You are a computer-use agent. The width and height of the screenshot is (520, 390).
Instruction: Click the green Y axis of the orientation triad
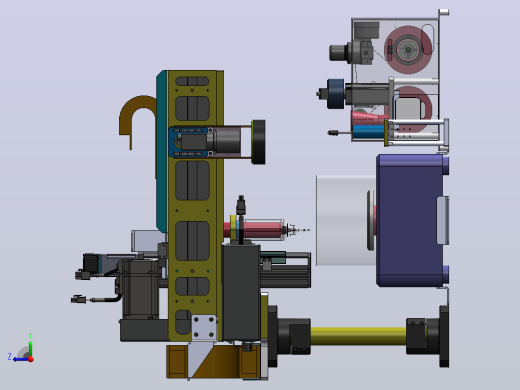(x=30, y=347)
